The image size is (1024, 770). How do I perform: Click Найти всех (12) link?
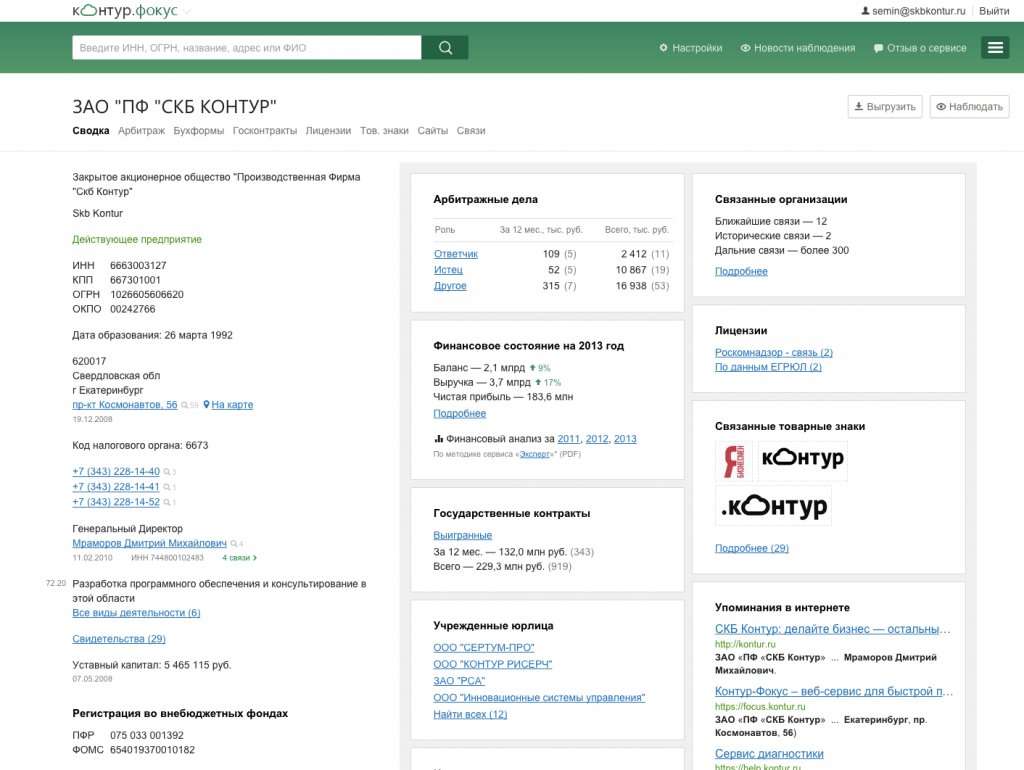coord(470,714)
